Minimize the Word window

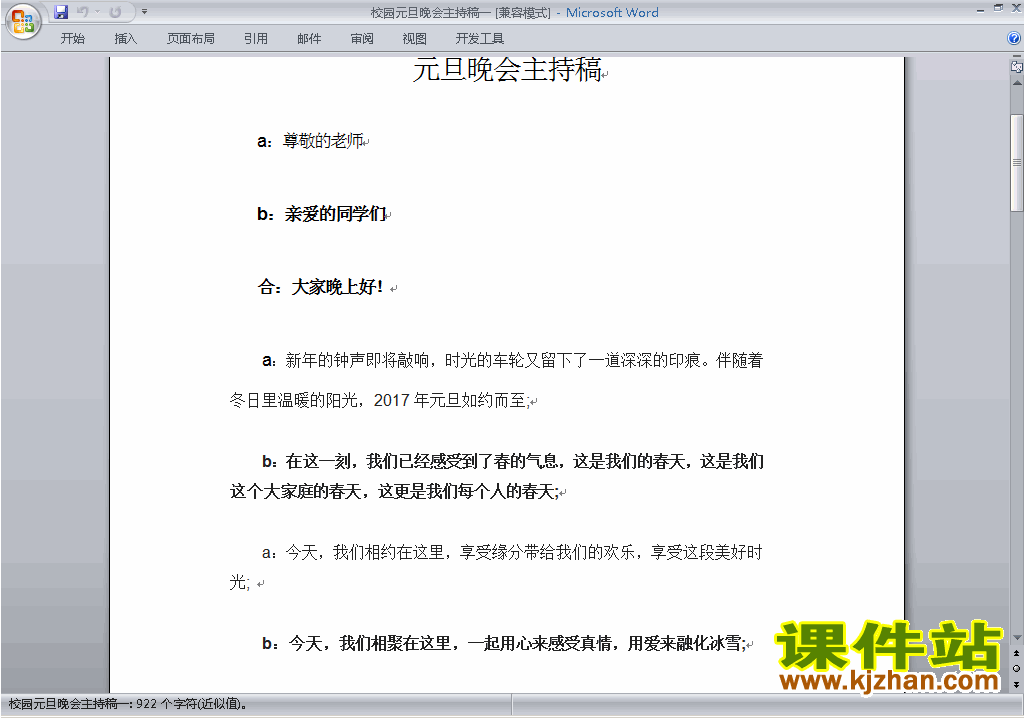(980, 9)
